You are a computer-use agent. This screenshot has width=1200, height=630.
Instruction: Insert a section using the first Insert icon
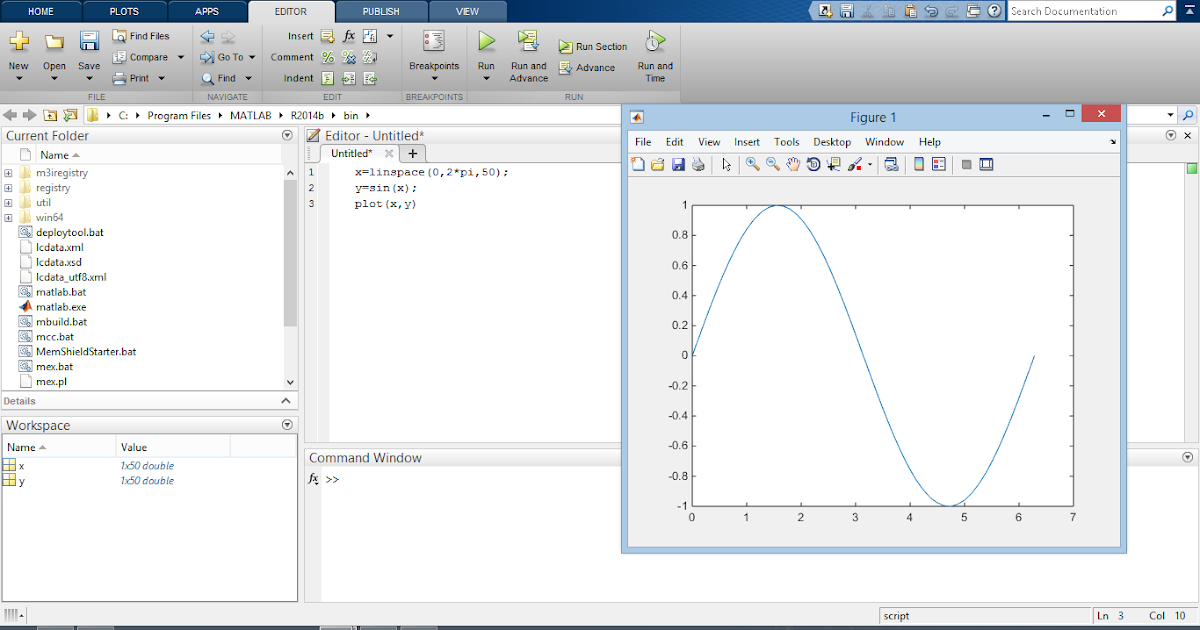pos(327,36)
